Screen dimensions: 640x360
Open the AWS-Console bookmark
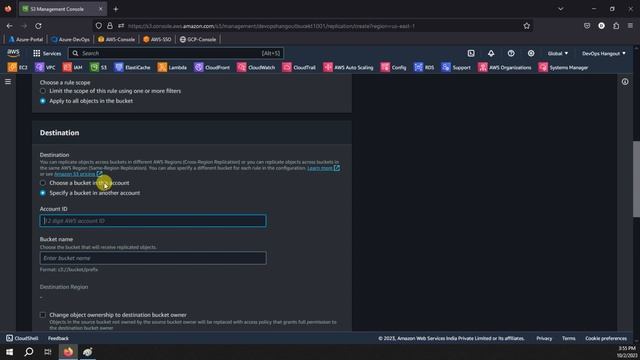(116, 39)
